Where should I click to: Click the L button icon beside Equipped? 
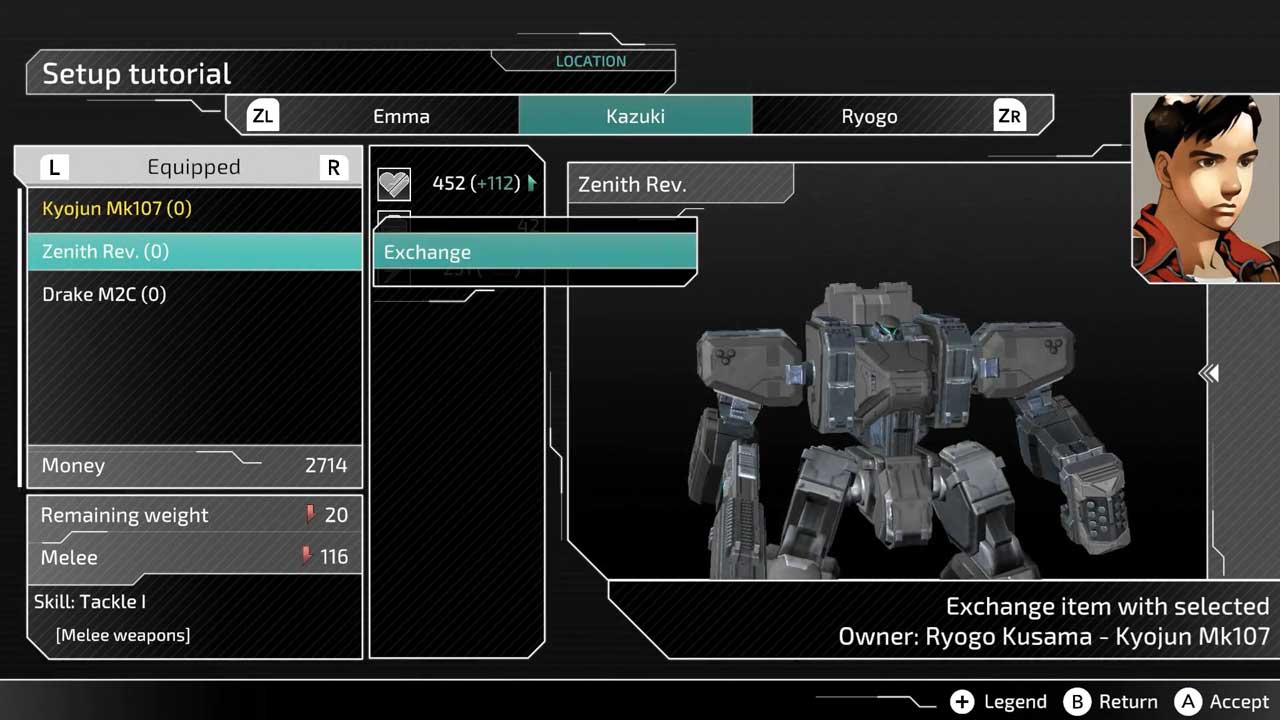54,167
